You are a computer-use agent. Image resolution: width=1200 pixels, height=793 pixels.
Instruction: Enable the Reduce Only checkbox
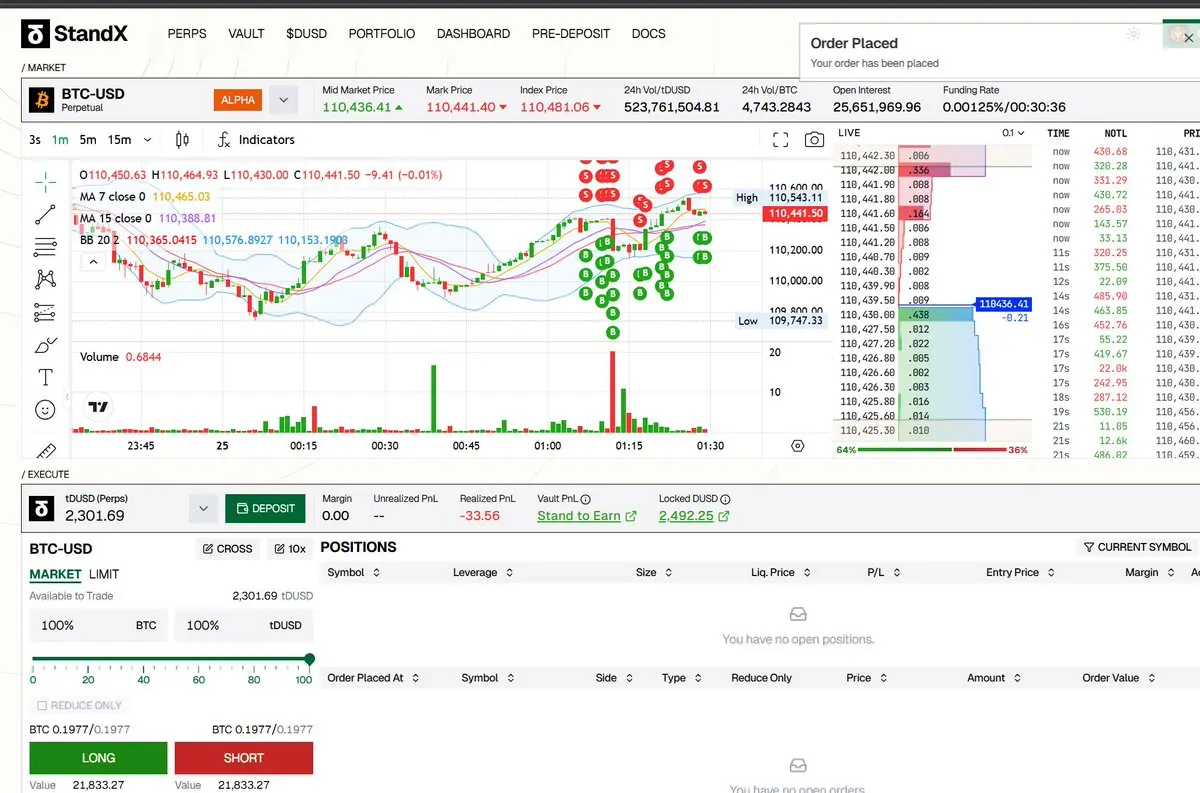41,706
